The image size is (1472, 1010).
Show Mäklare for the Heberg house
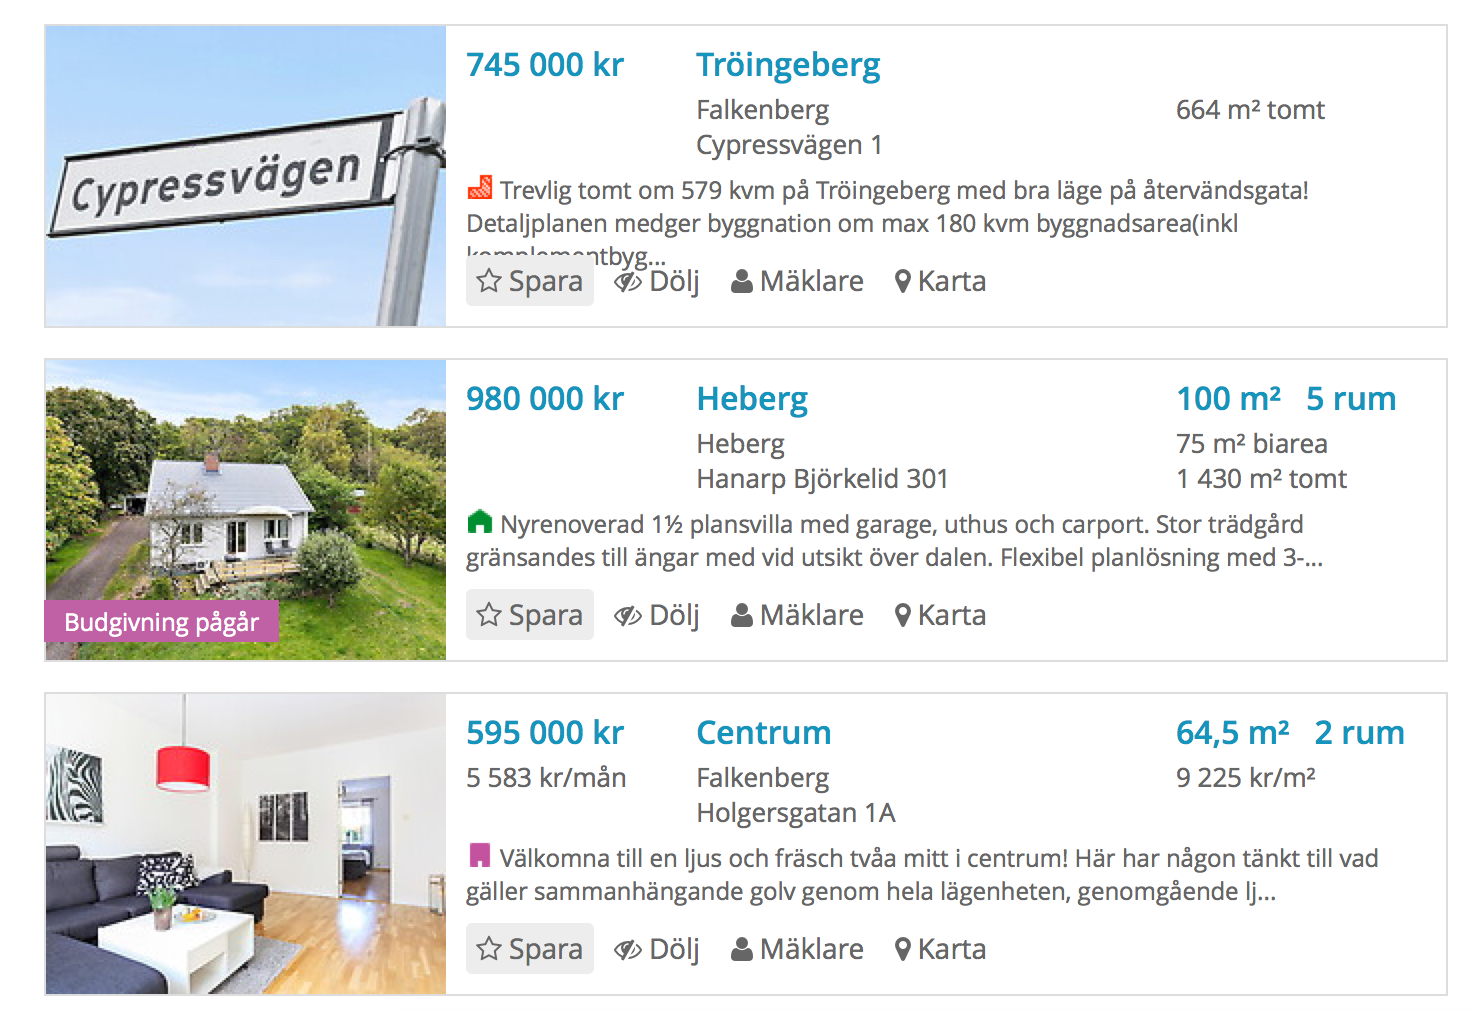797,615
